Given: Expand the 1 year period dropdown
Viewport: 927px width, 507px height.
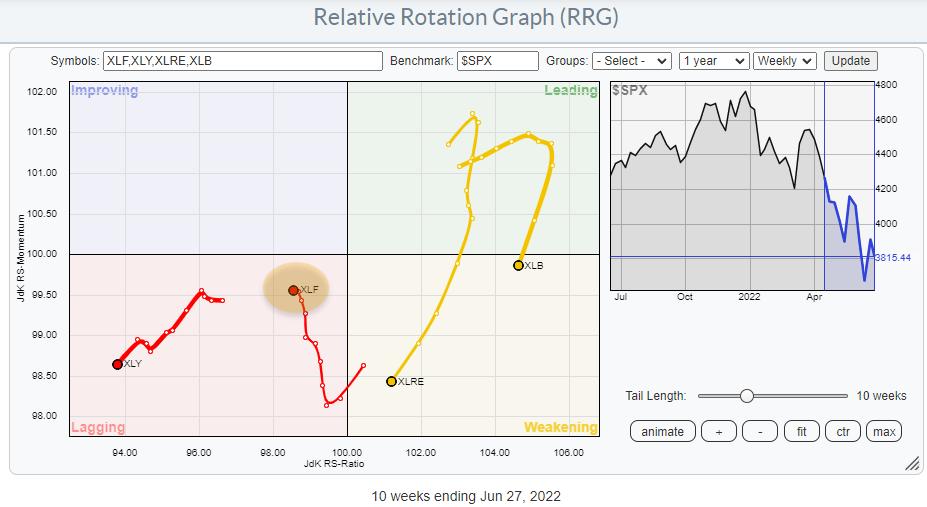Looking at the screenshot, I should point(713,61).
